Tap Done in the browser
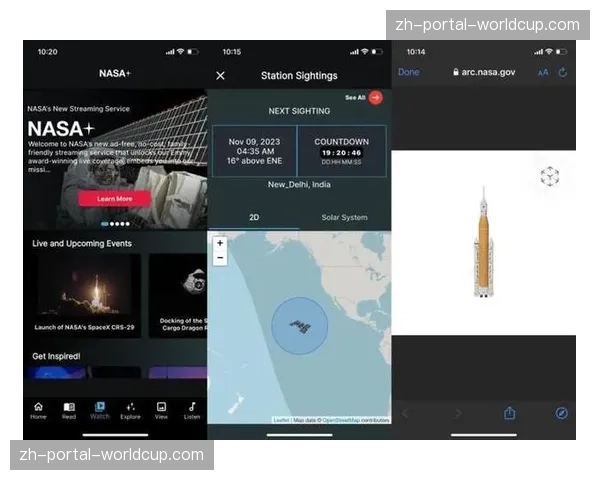This screenshot has height=480, width=600. click(409, 72)
